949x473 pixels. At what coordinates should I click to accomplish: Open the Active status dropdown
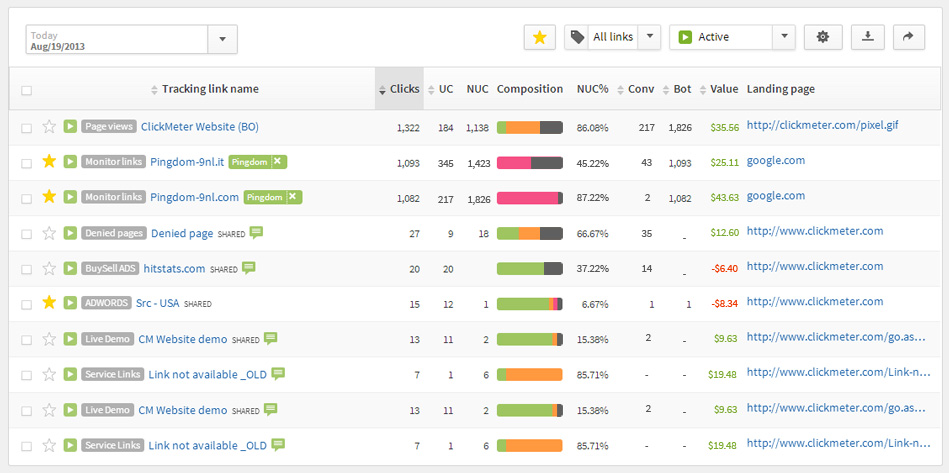[x=784, y=37]
